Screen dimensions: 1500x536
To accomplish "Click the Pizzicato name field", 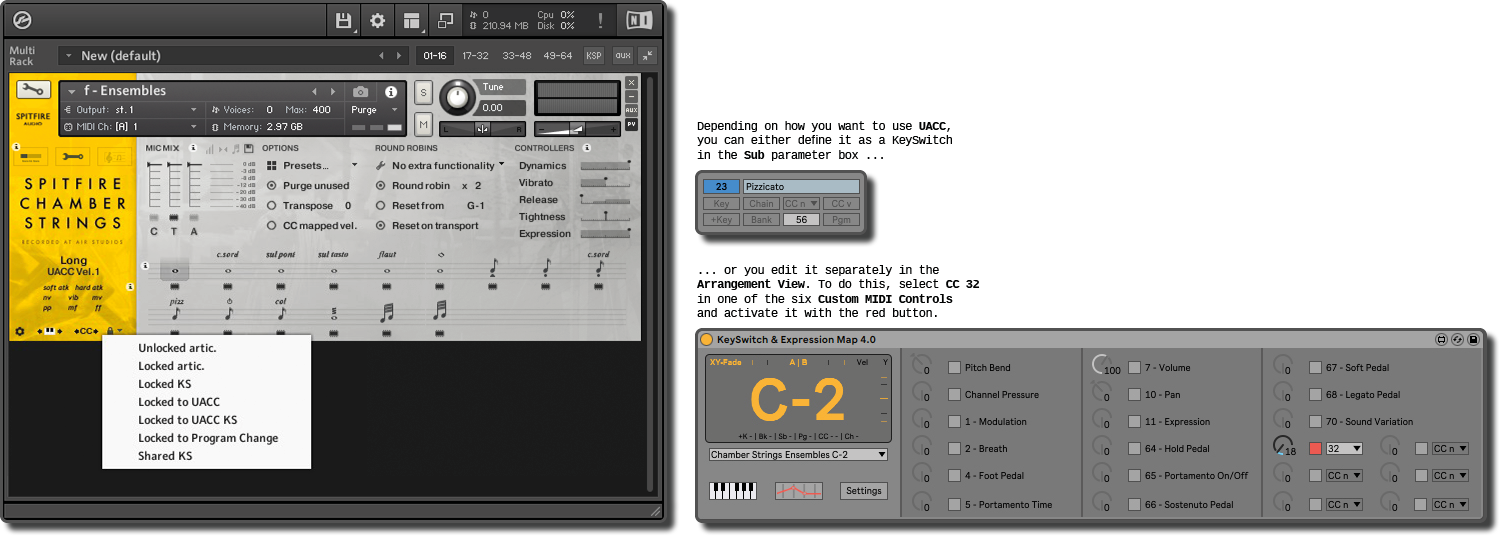I will point(801,187).
